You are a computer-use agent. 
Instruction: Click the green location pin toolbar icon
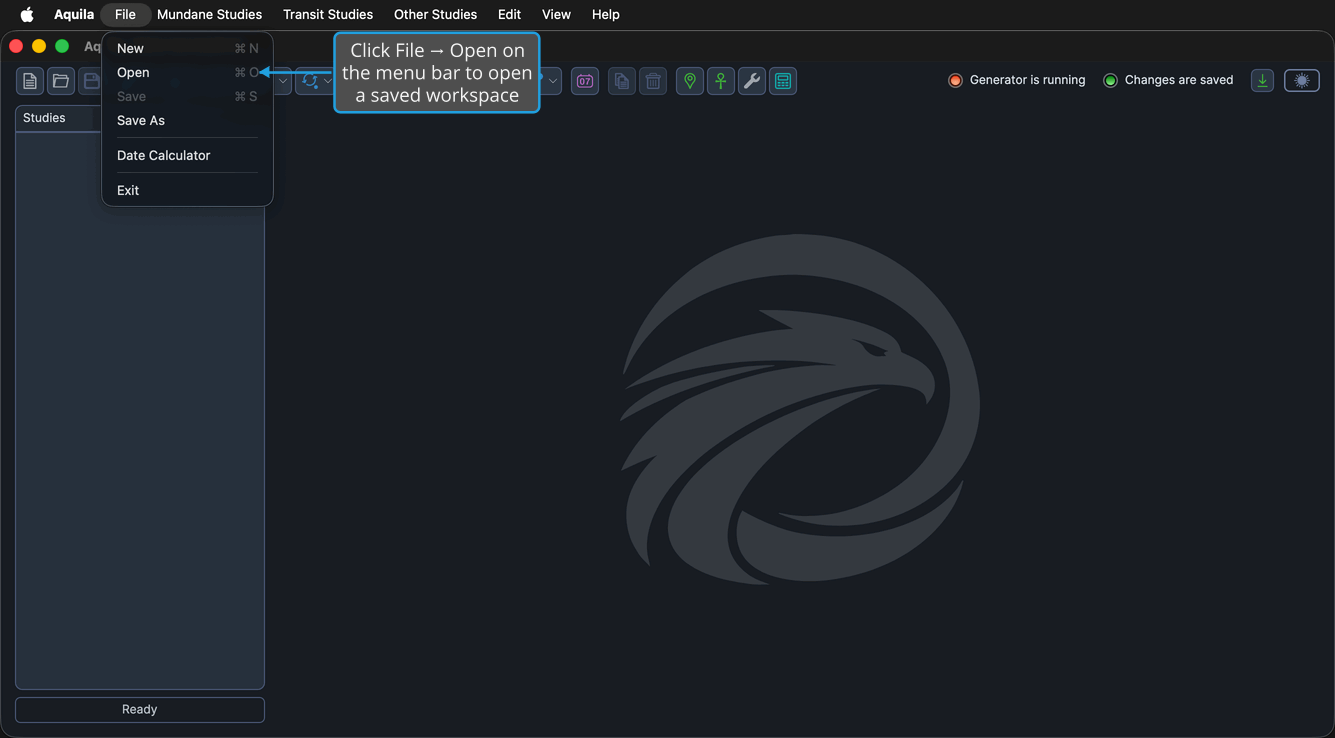[x=690, y=81]
